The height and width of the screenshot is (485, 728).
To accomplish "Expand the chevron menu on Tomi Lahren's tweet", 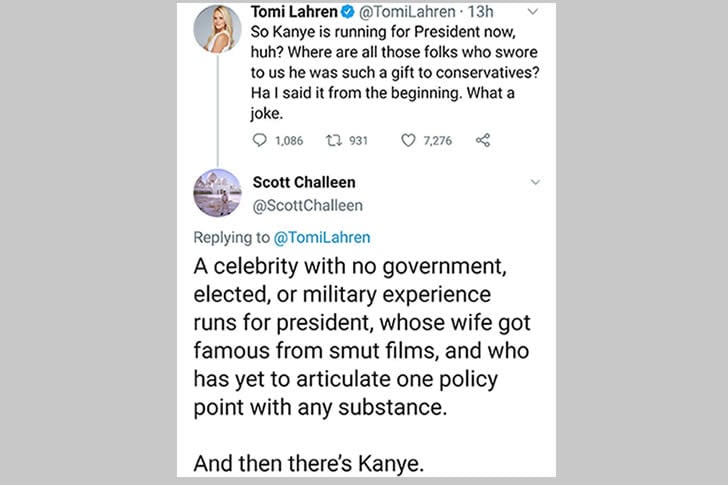I will (x=535, y=13).
